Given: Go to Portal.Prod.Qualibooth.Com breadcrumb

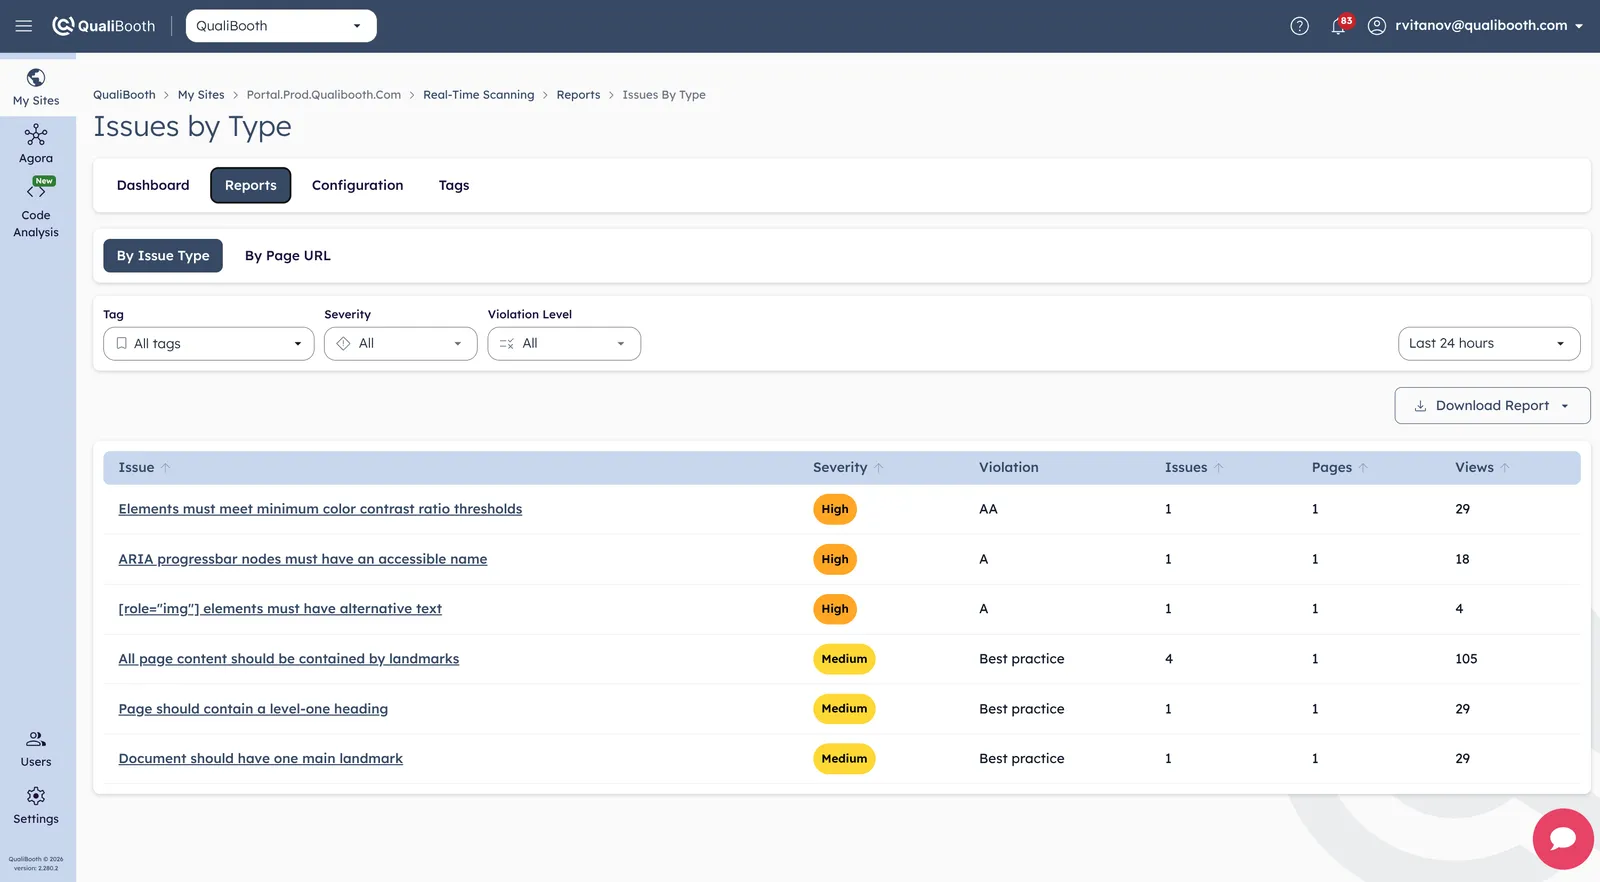Looking at the screenshot, I should tap(324, 95).
